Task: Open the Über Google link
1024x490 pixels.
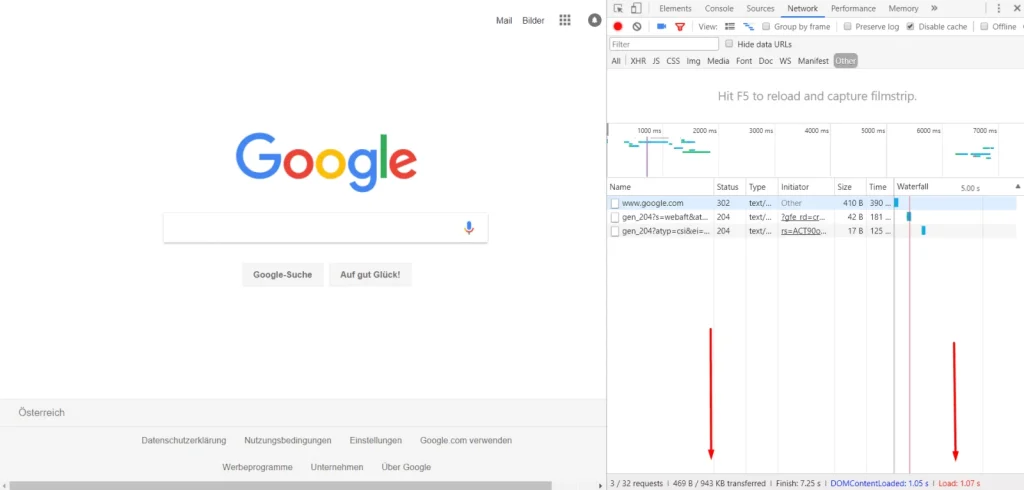Action: click(406, 467)
